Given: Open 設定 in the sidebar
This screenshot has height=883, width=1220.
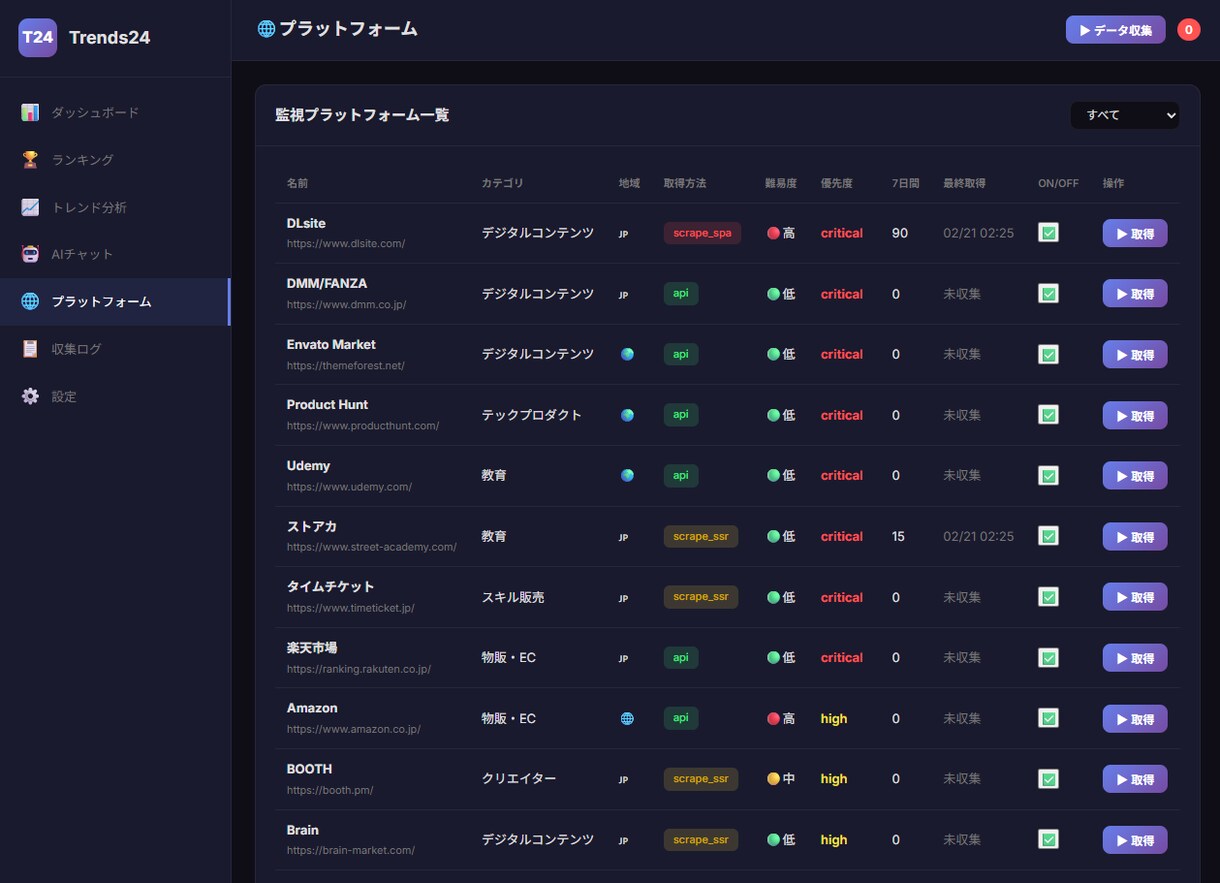Looking at the screenshot, I should (115, 396).
